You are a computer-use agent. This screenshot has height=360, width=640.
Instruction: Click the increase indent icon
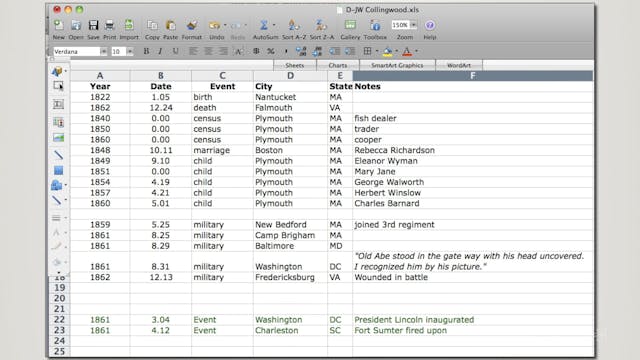coord(350,51)
